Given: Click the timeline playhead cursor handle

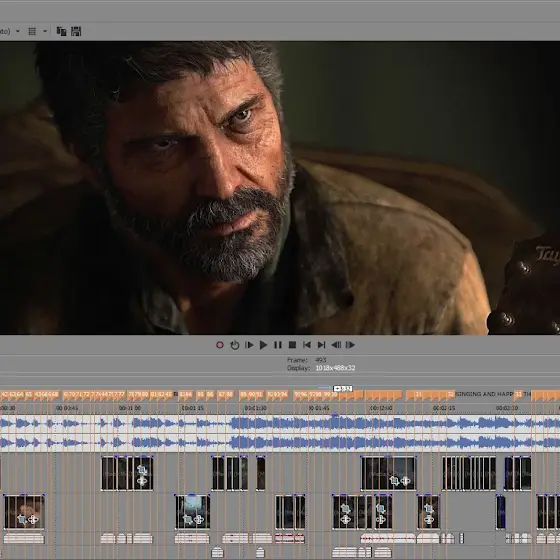Looking at the screenshot, I should 342,389.
